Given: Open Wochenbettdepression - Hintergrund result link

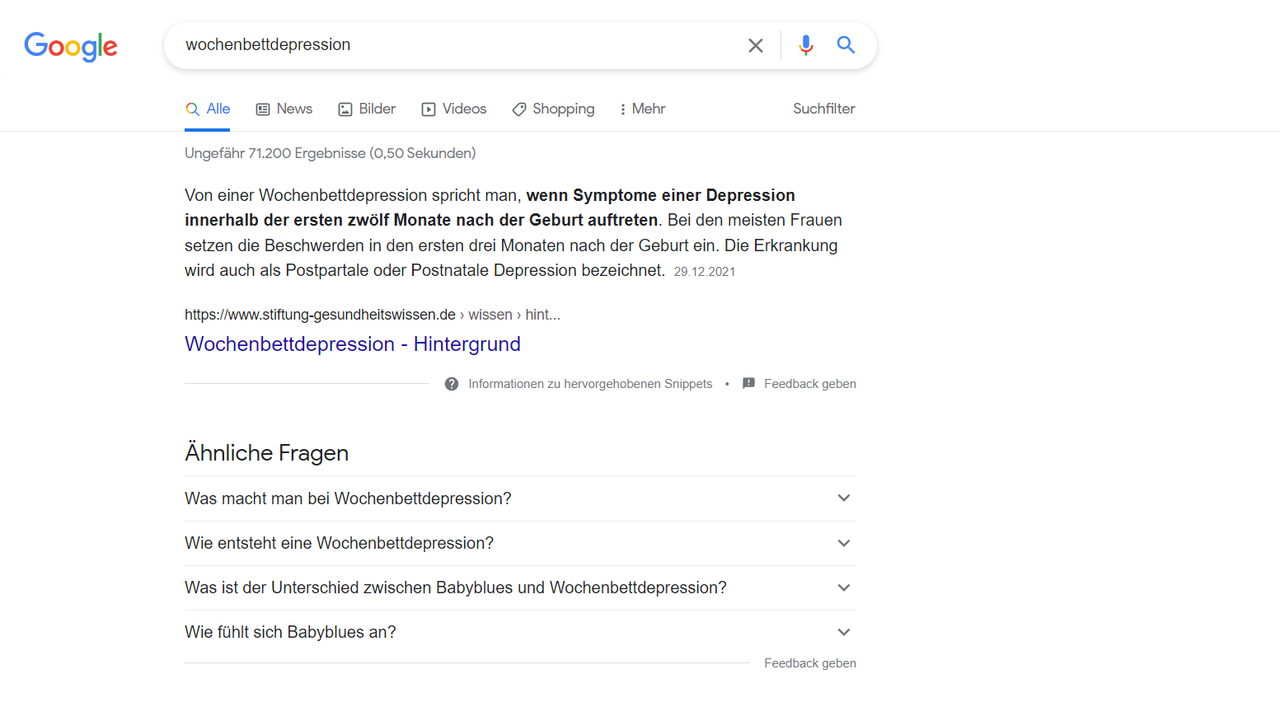Looking at the screenshot, I should [x=353, y=344].
